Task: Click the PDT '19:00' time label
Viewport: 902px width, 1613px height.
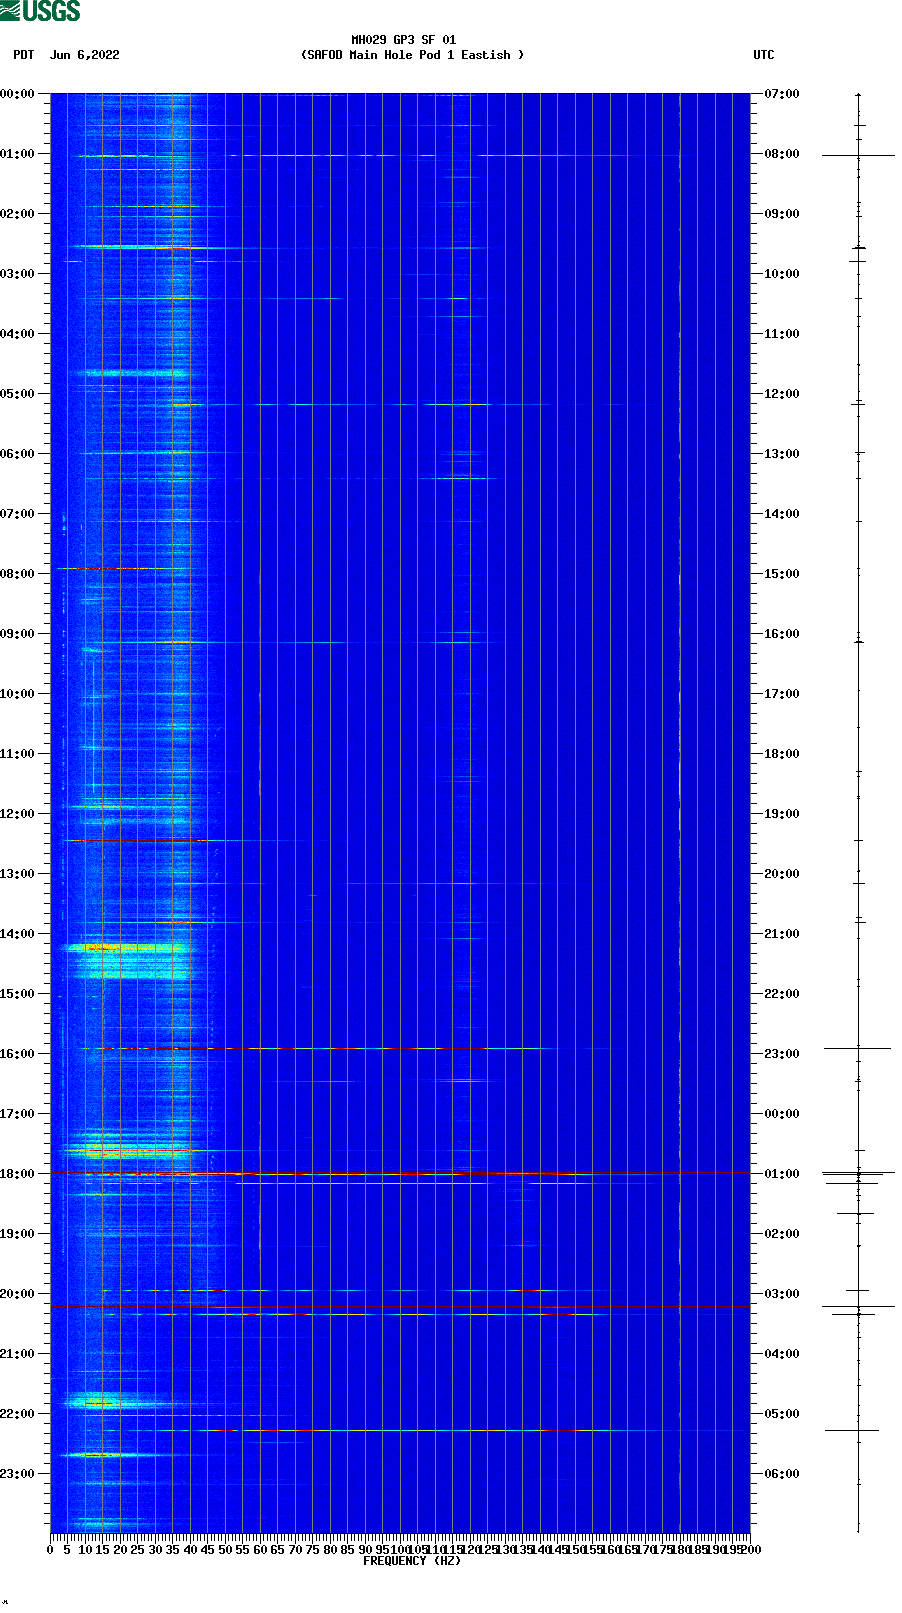Action: coord(17,1234)
